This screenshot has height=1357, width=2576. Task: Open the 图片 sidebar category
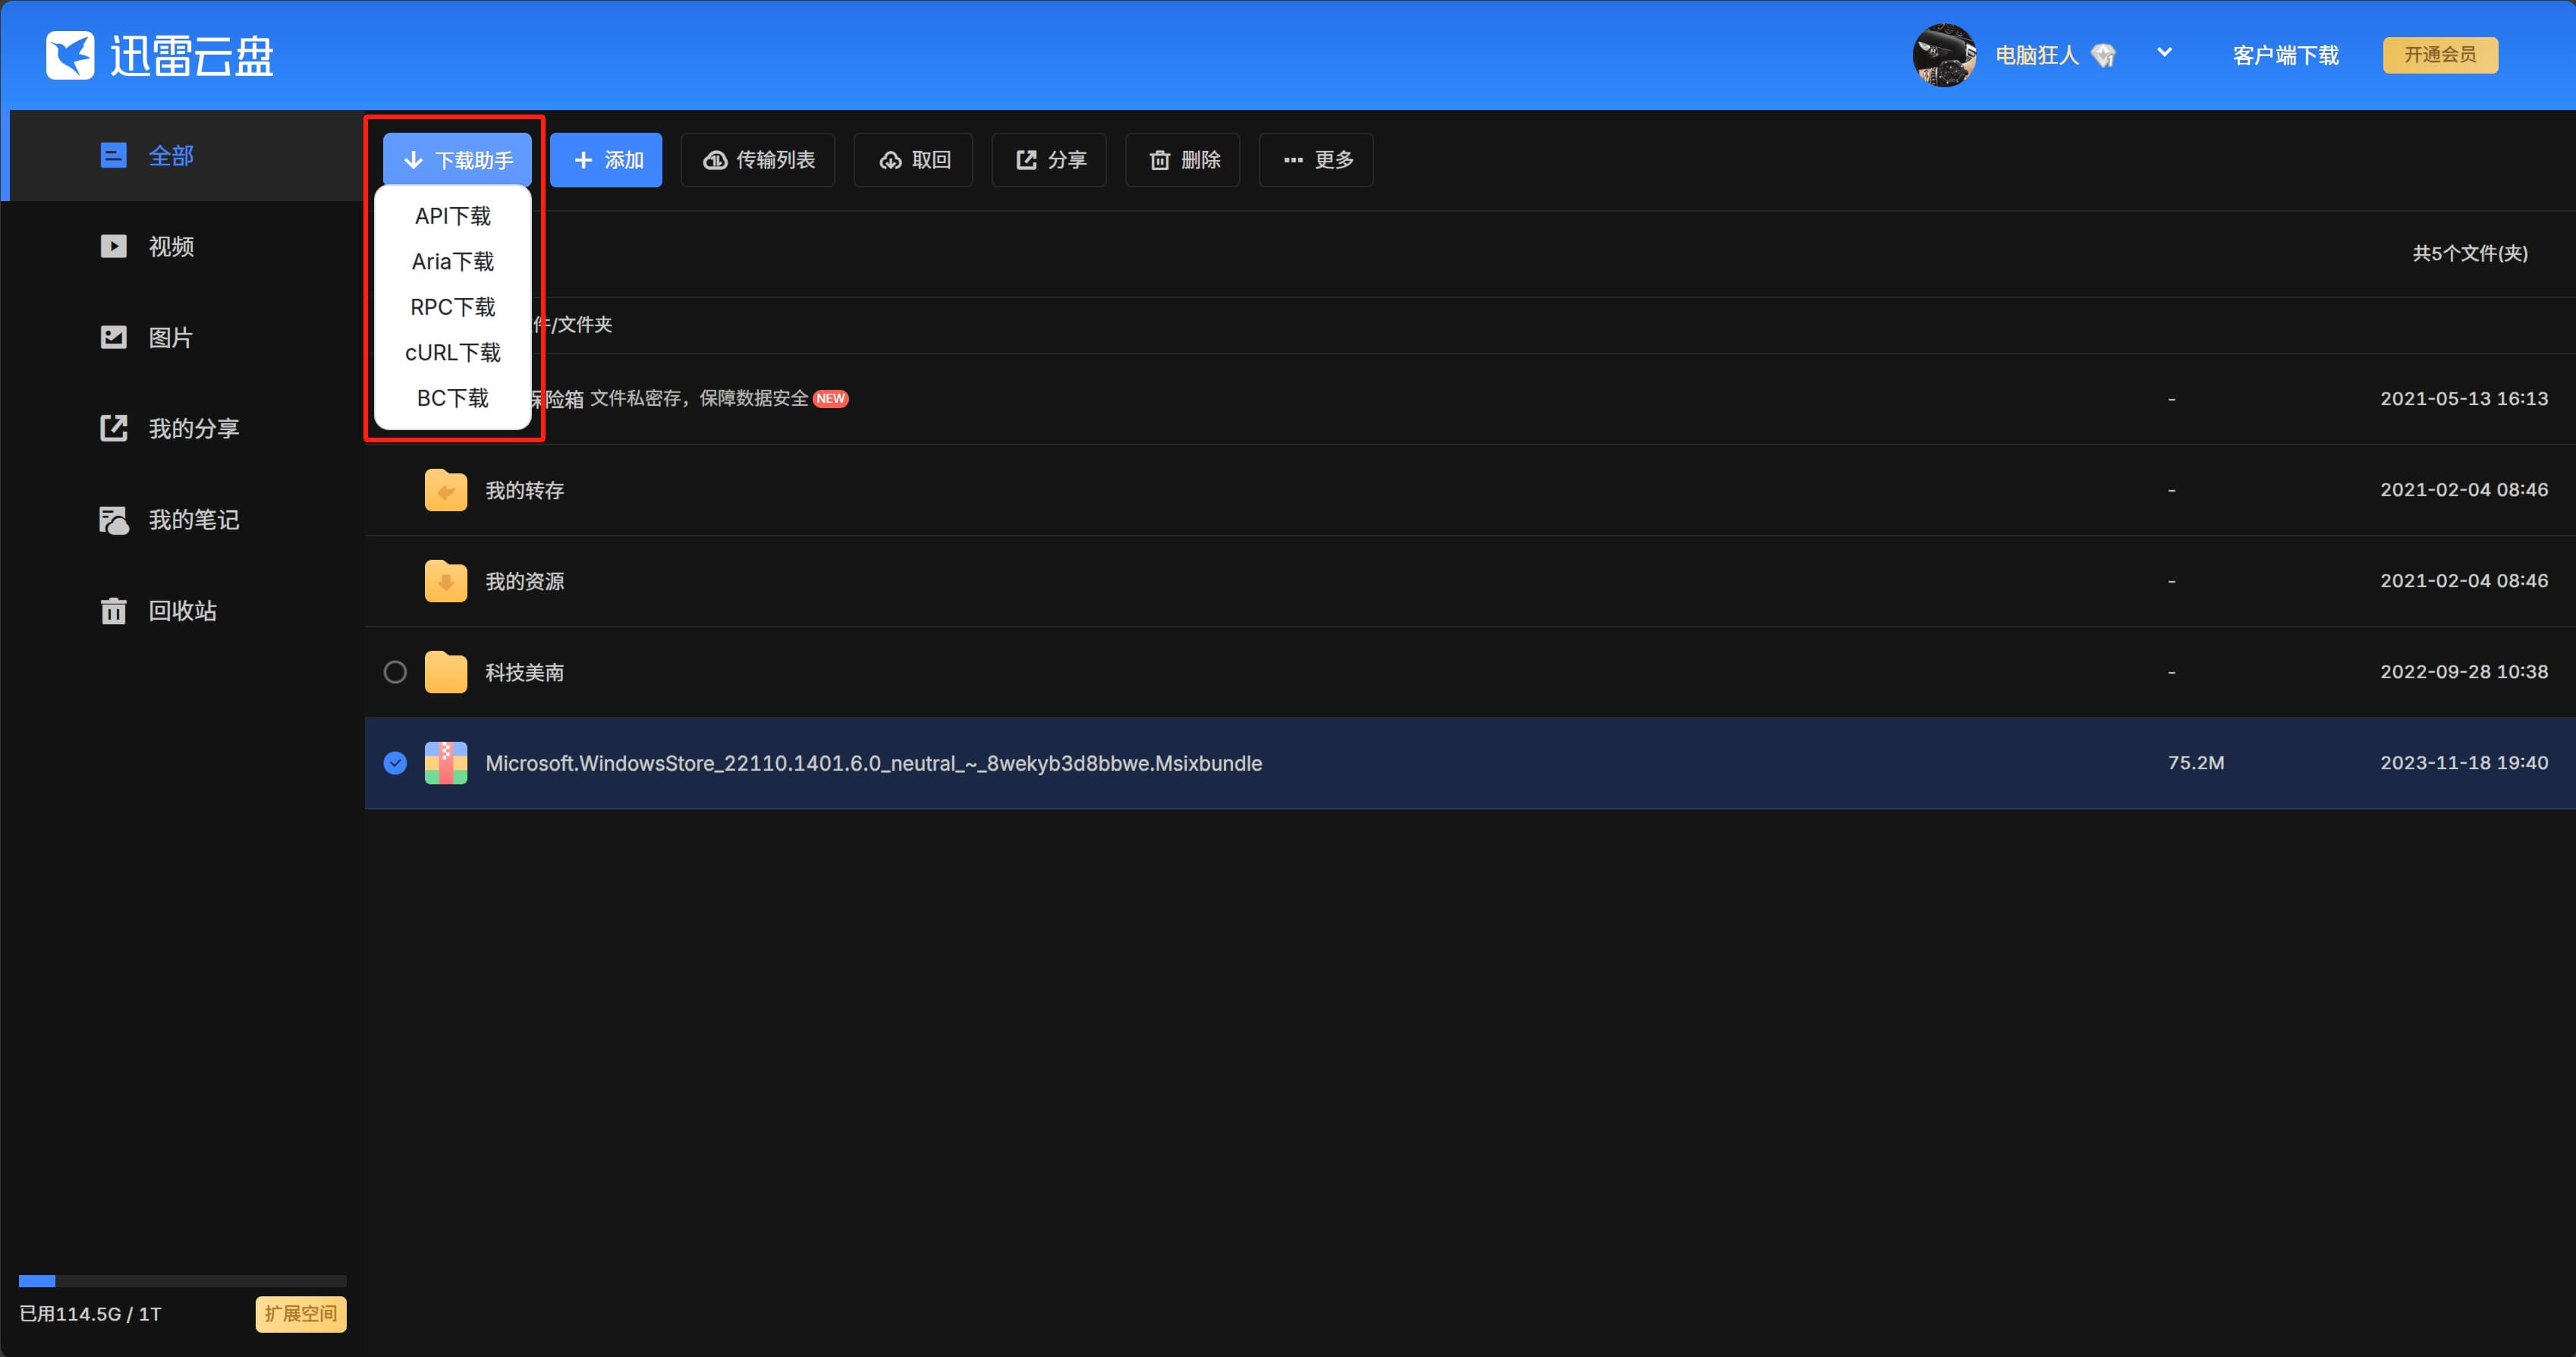click(x=182, y=338)
